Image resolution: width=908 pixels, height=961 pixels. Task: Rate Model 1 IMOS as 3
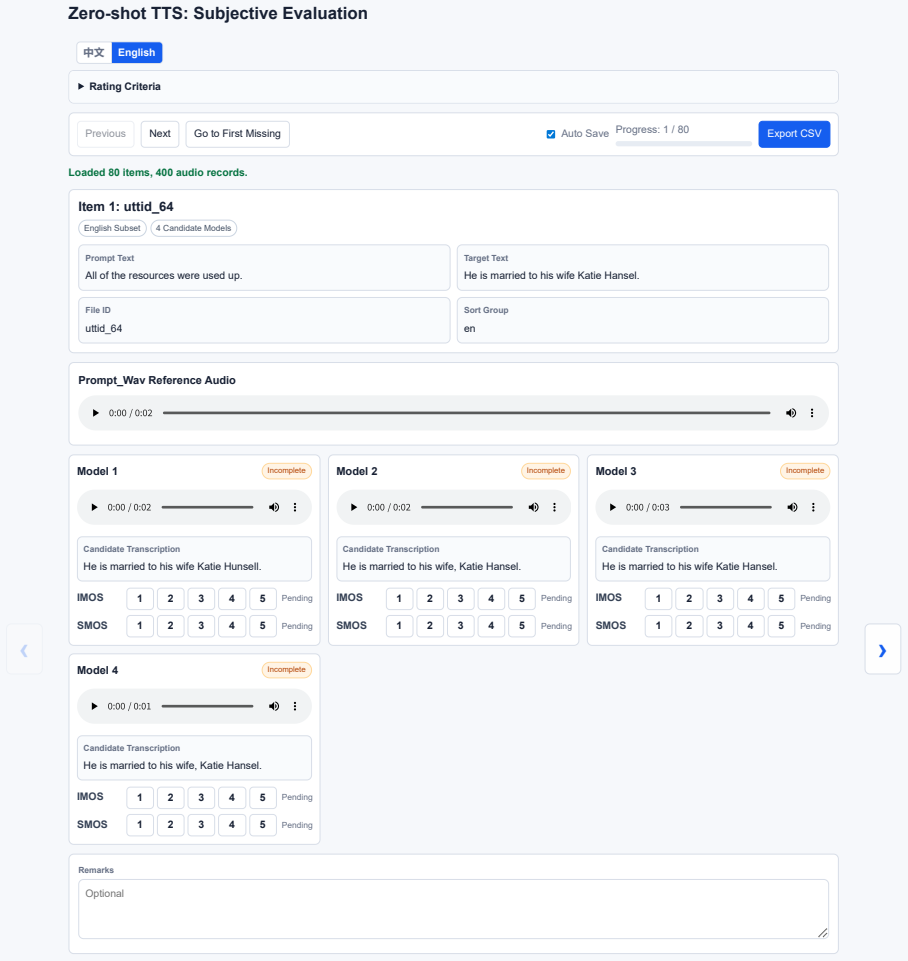coord(201,599)
